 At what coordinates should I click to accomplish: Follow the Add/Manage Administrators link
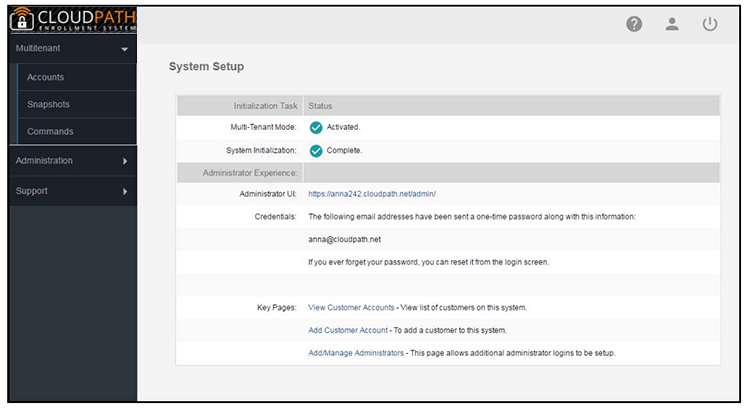(x=356, y=353)
